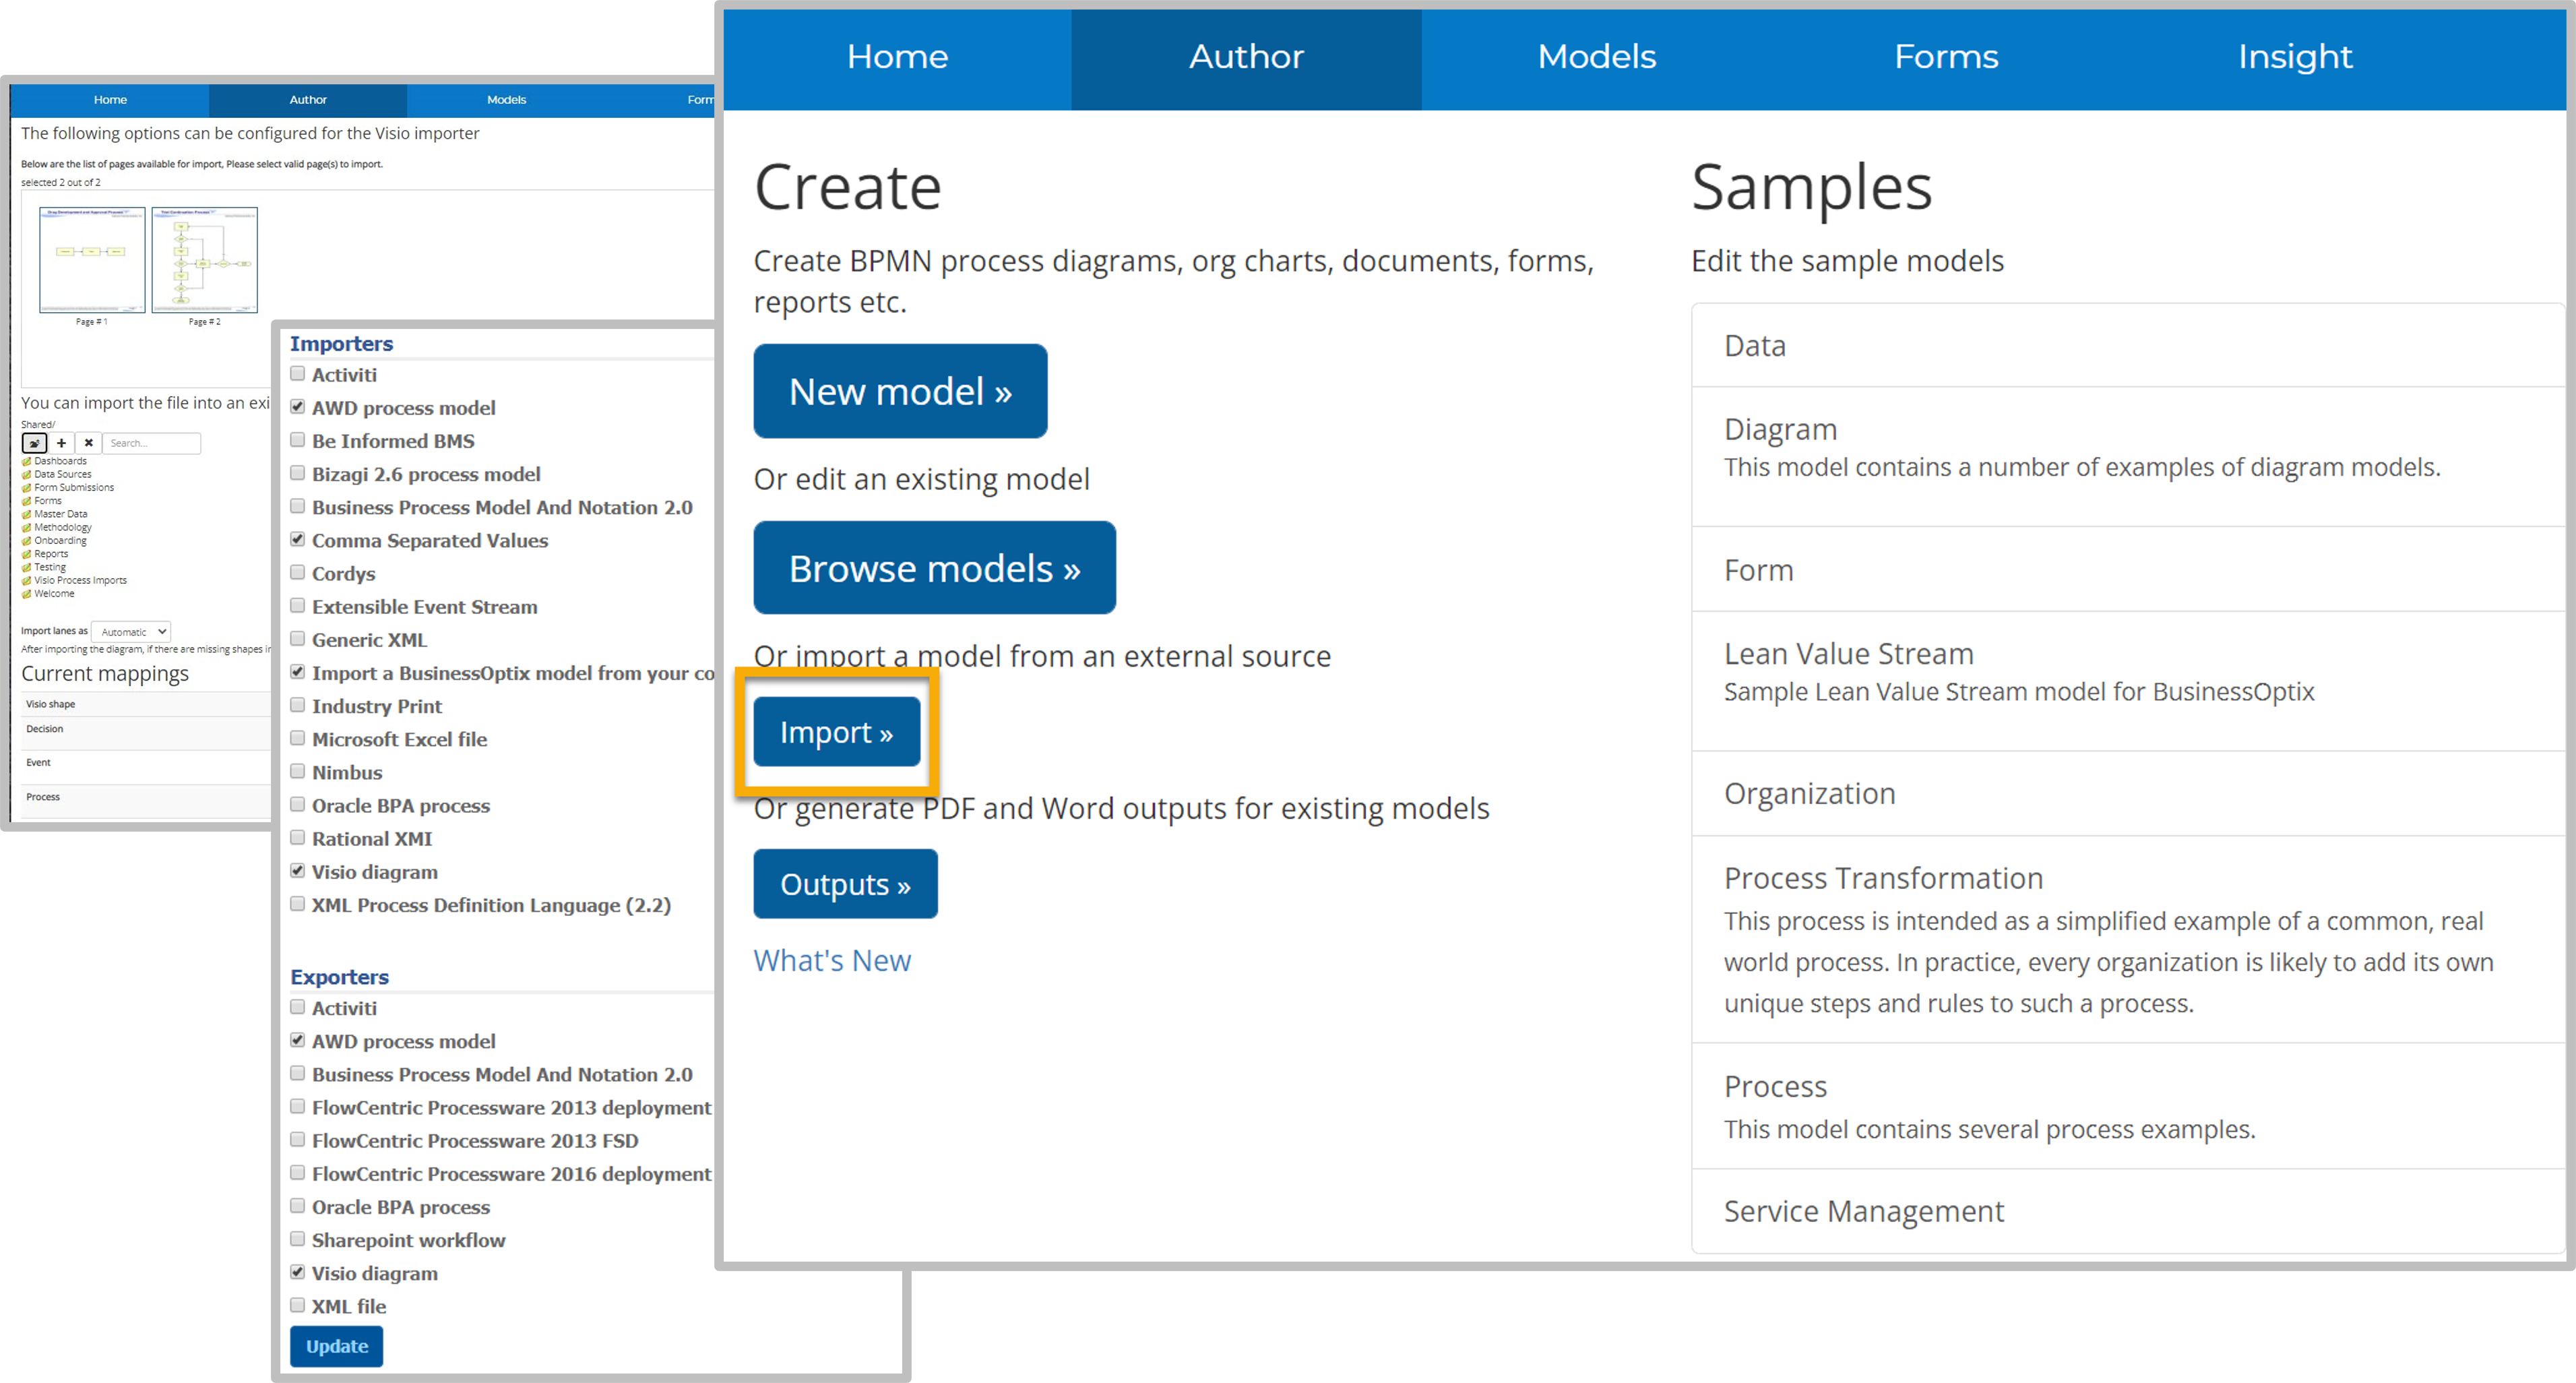Open the Form sample model
Image resolution: width=2576 pixels, height=1383 pixels.
[x=2128, y=569]
